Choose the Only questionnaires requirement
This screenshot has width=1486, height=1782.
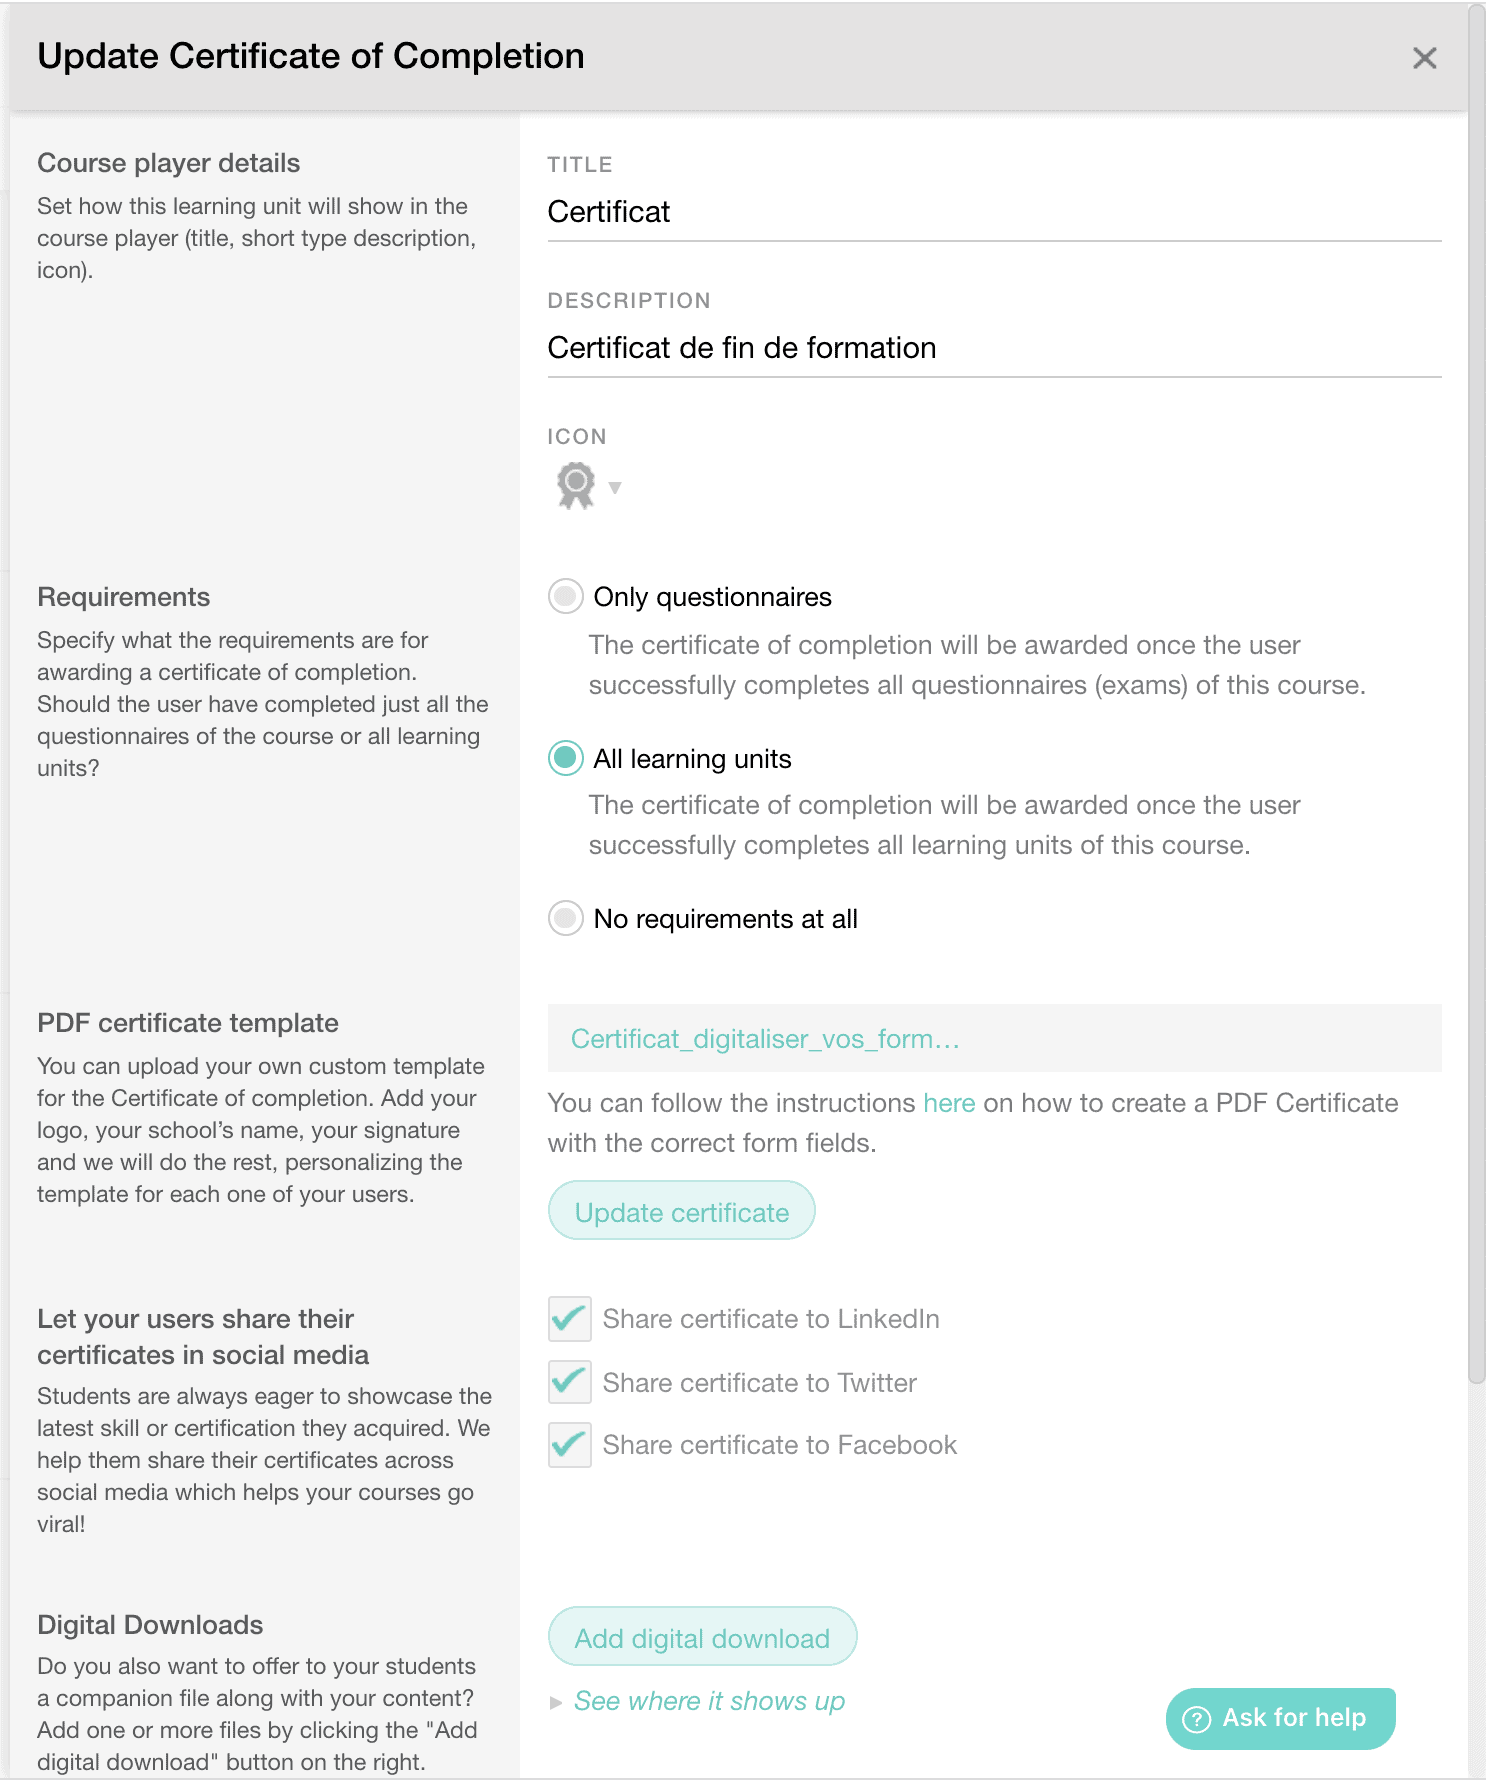point(565,596)
